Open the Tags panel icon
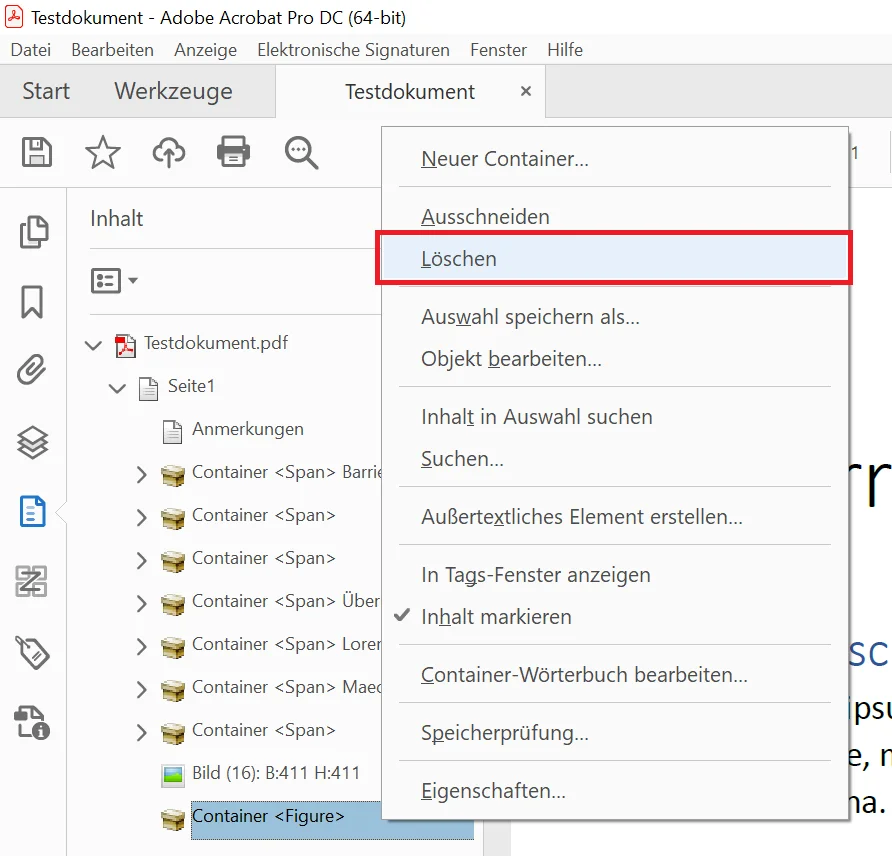This screenshot has height=856, width=892. 33,652
